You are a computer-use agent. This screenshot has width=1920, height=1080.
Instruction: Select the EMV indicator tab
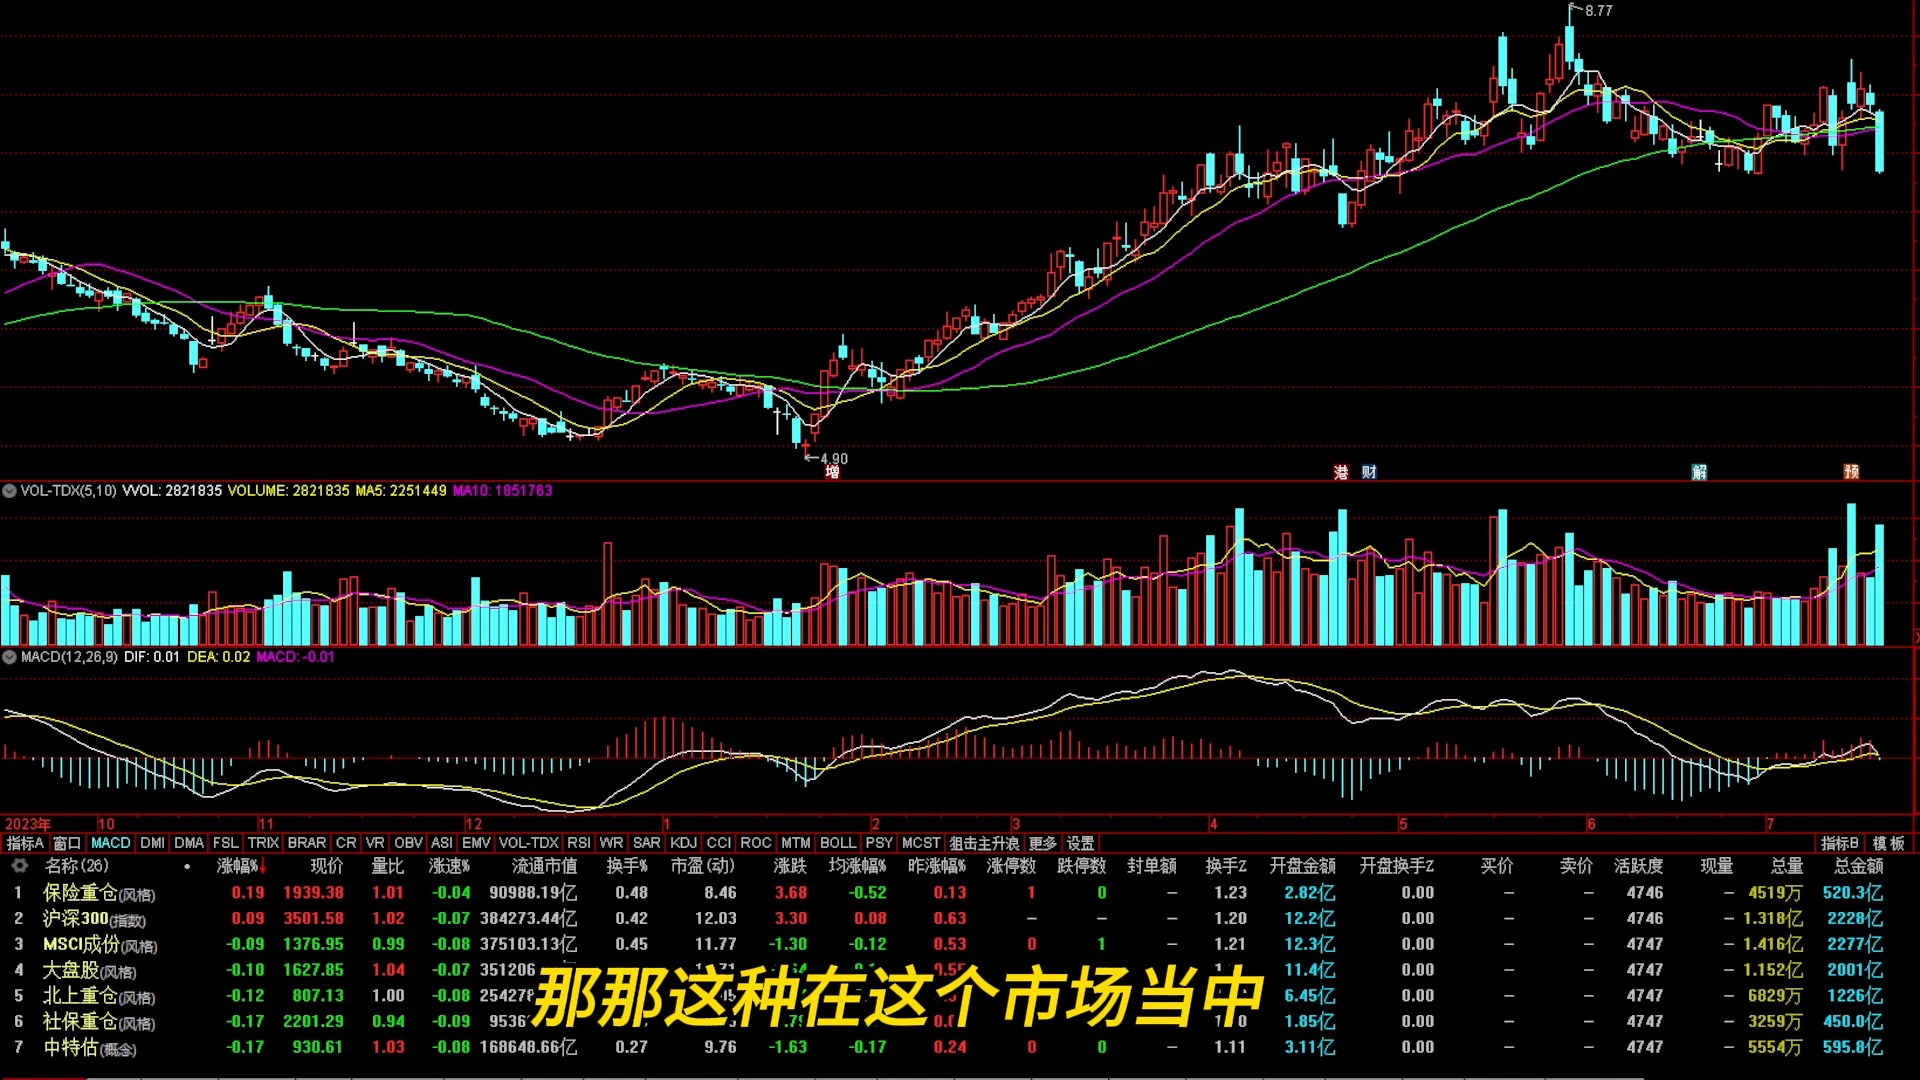[x=476, y=843]
